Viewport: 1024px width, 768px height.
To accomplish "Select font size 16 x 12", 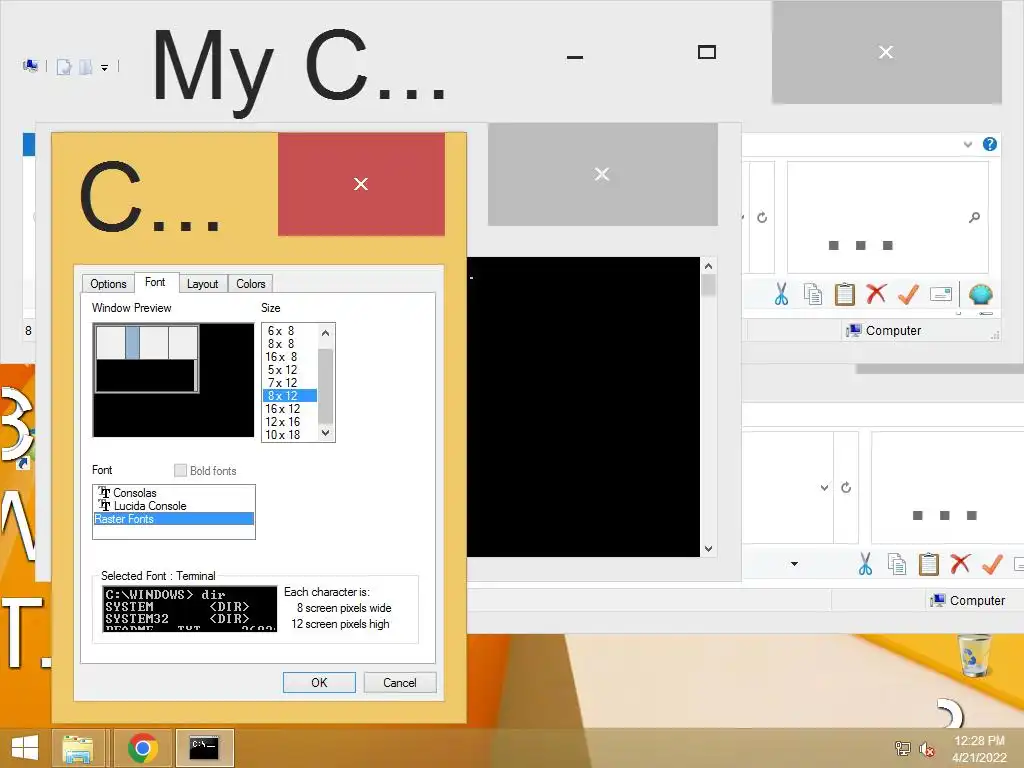I will [x=290, y=409].
